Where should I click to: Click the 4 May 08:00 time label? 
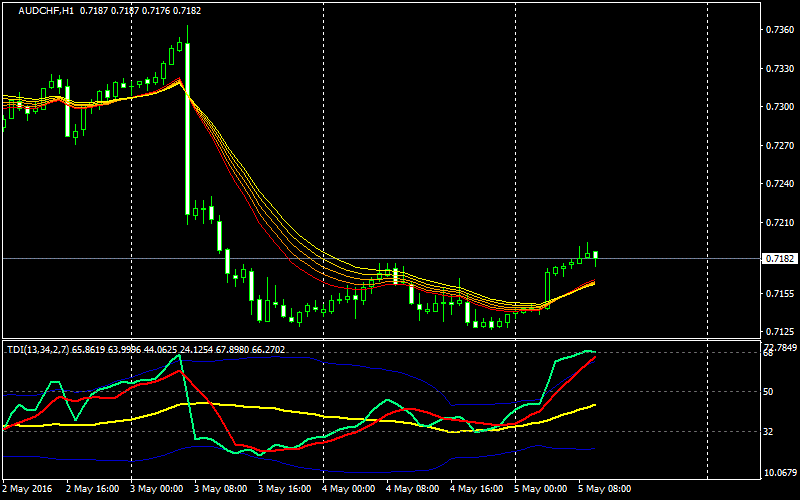(413, 489)
